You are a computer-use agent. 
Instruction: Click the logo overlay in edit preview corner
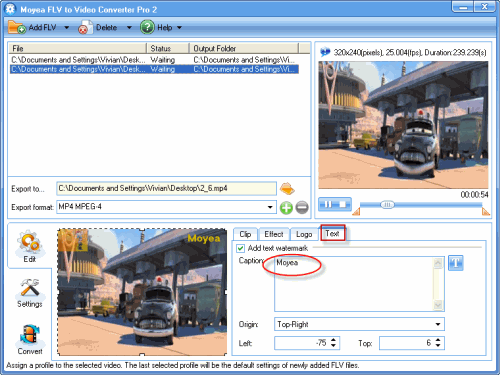(x=73, y=240)
